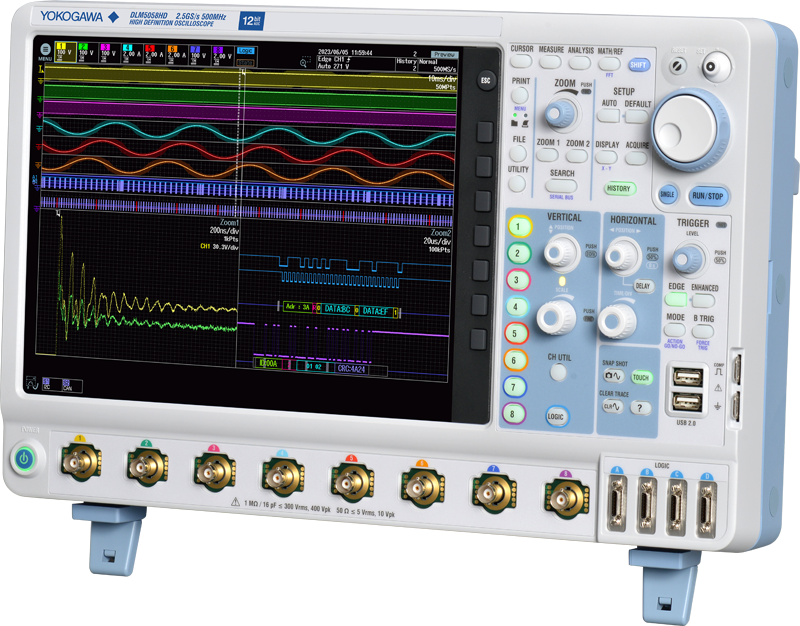Click the magnifier icon in screen header
Screen dimensions: 800x626
[304, 61]
